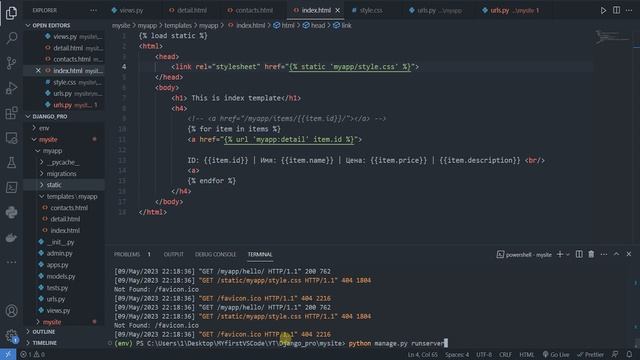Click the editor minimap

tap(613, 38)
